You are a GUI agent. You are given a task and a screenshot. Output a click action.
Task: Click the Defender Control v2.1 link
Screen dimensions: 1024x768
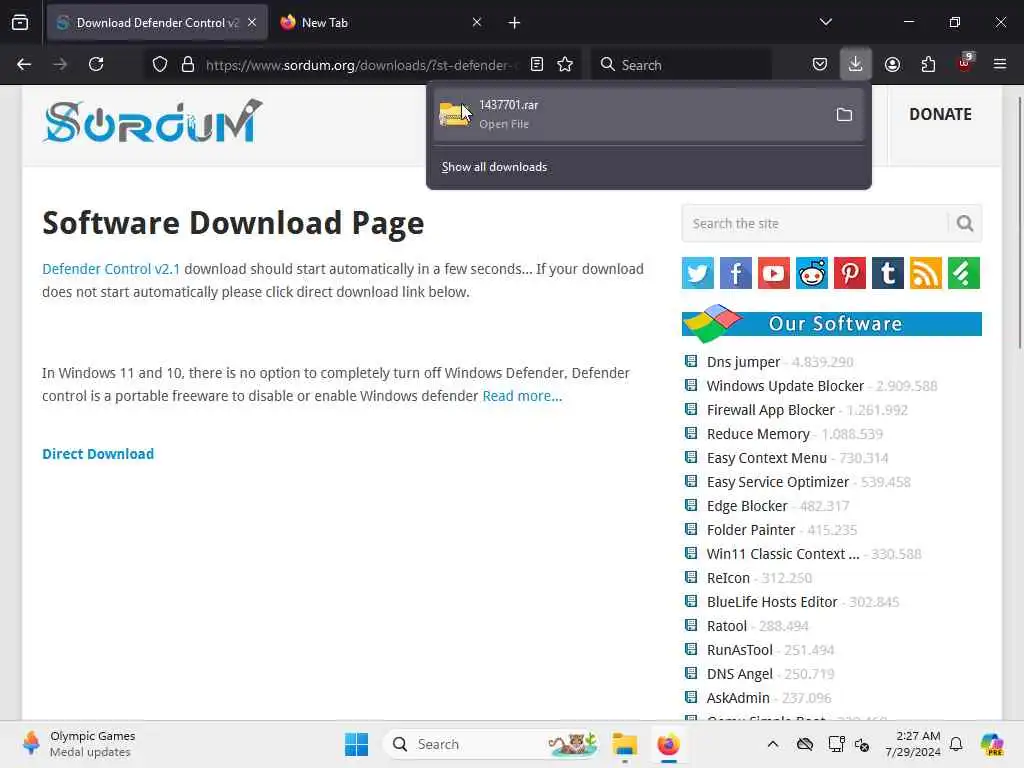pos(111,269)
